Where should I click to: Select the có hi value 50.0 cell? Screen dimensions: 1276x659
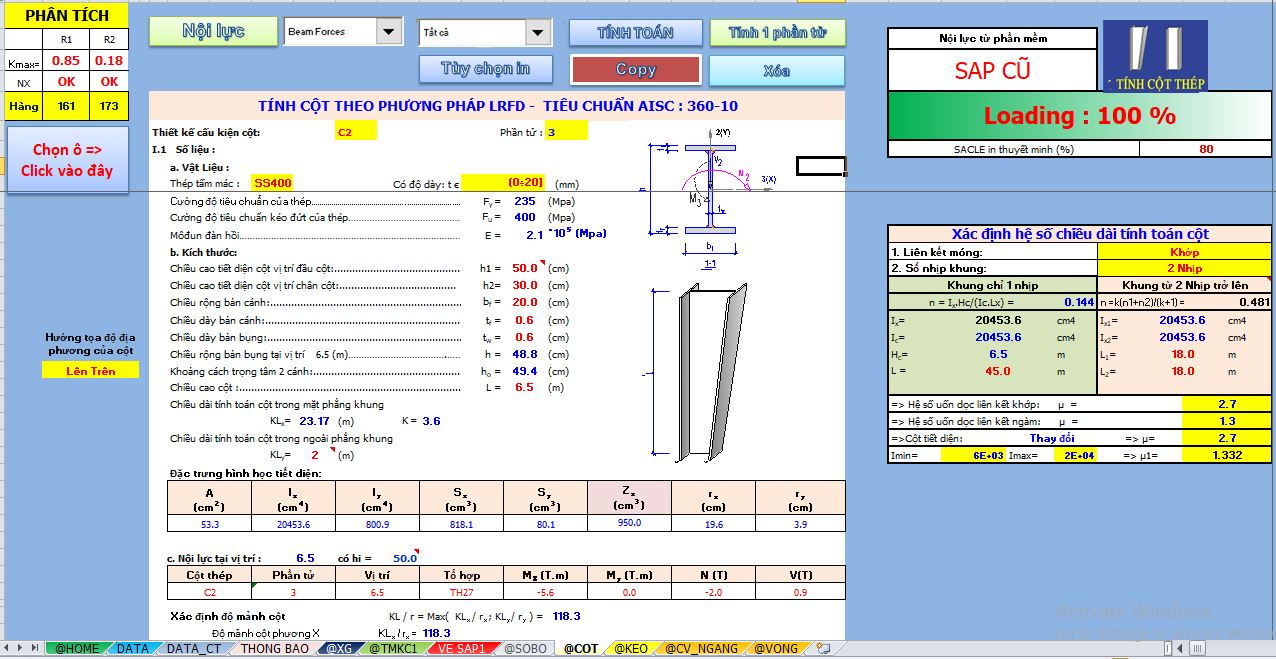pos(405,558)
